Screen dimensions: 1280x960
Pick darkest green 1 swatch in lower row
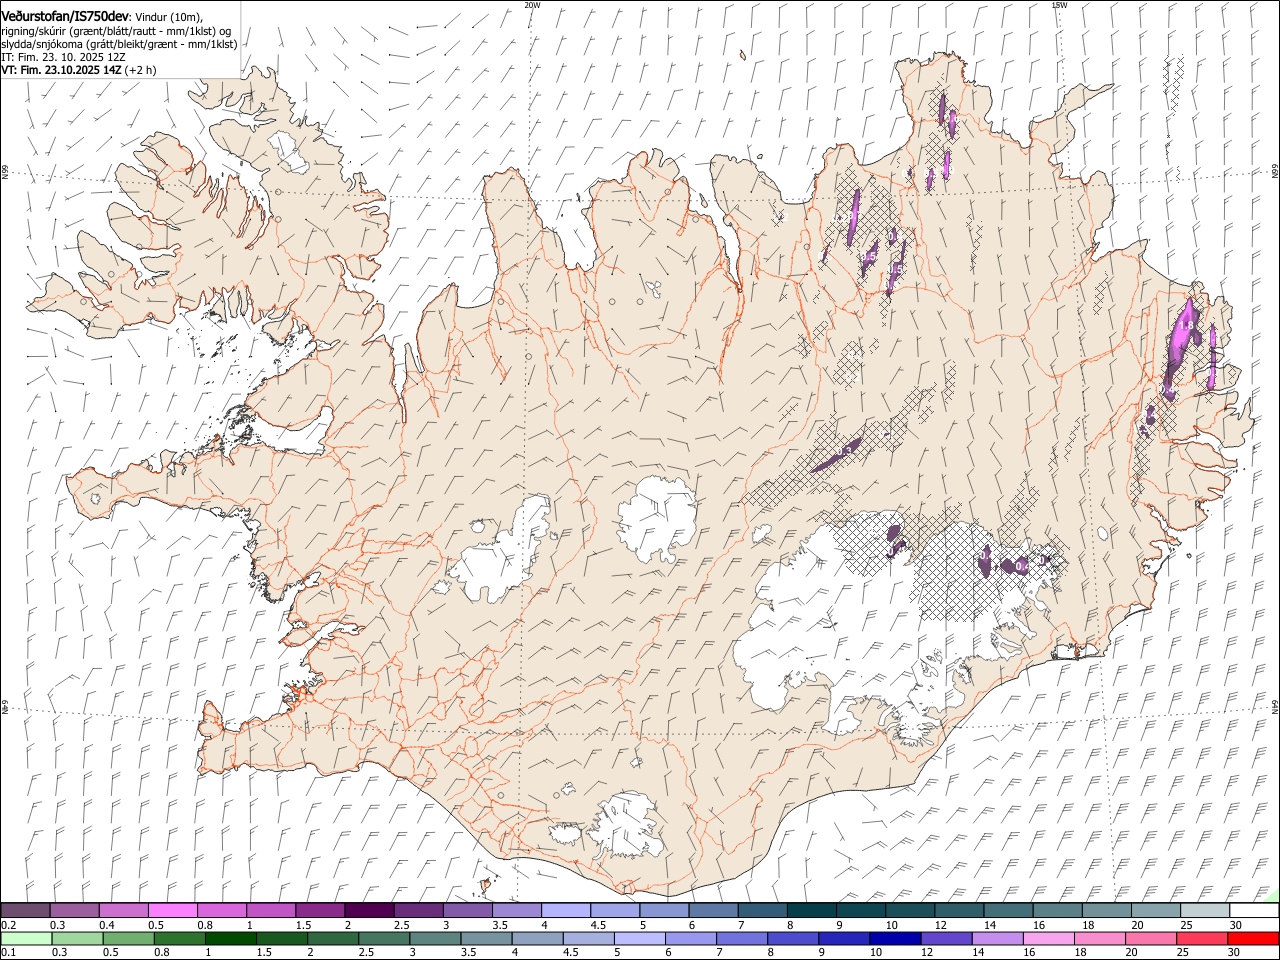pyautogui.click(x=230, y=939)
